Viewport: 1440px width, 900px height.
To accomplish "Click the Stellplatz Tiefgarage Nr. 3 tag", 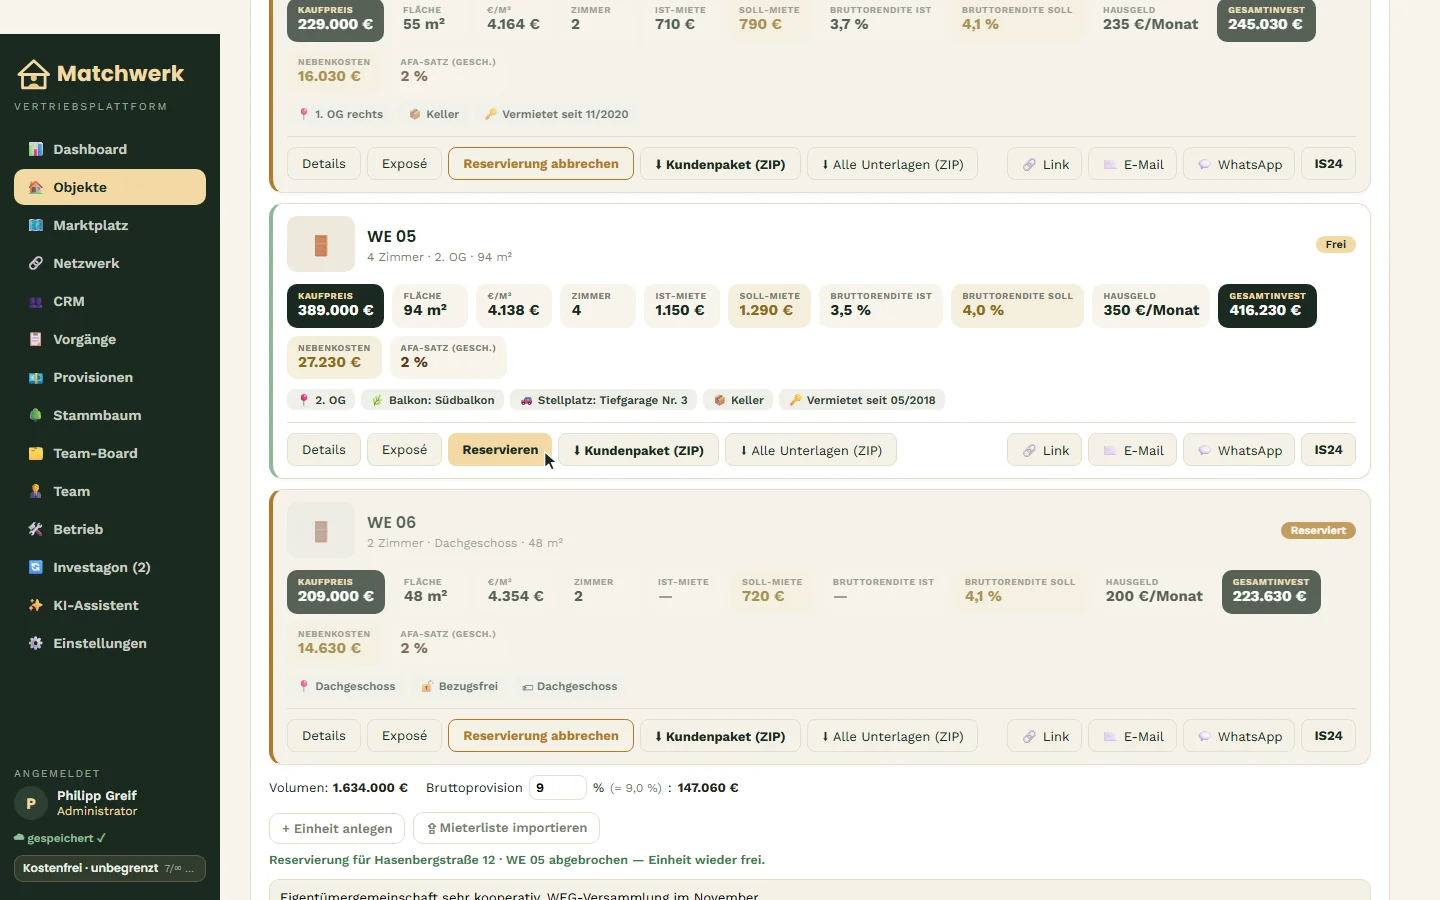I will [604, 400].
